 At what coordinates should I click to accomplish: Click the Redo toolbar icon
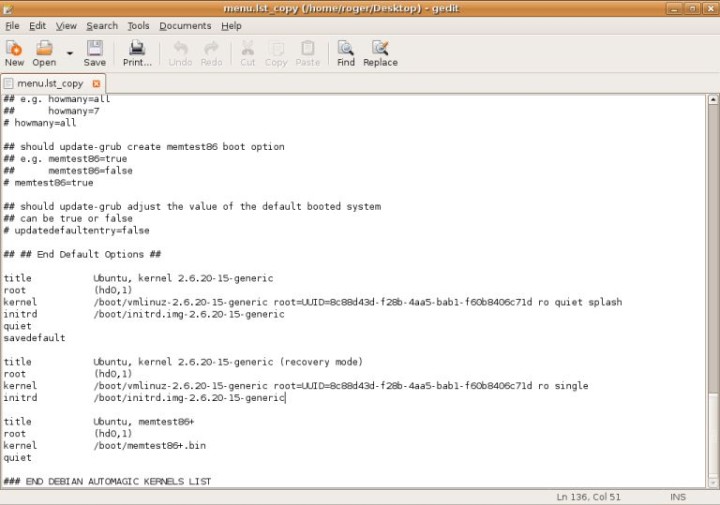click(211, 53)
